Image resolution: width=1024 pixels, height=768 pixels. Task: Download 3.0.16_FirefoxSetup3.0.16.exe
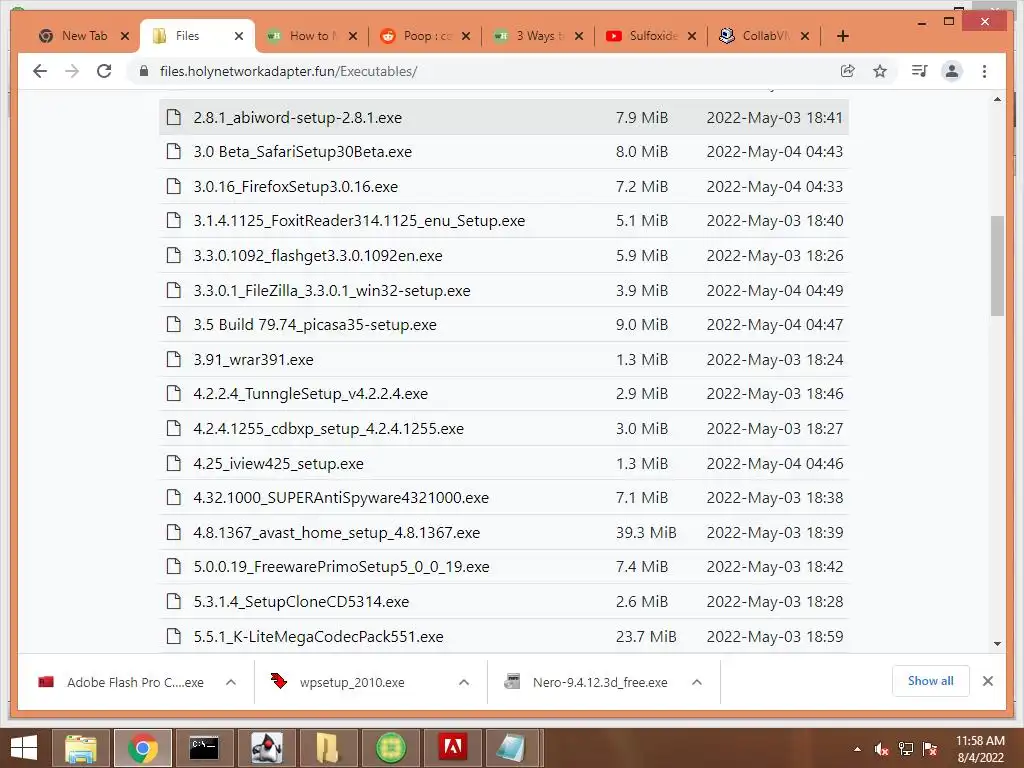[x=295, y=186]
